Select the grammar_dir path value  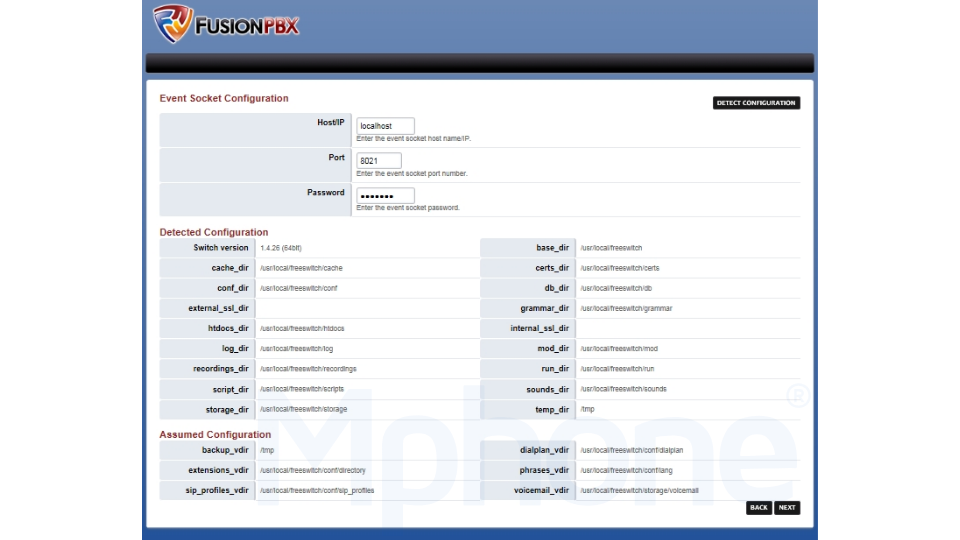click(x=626, y=309)
